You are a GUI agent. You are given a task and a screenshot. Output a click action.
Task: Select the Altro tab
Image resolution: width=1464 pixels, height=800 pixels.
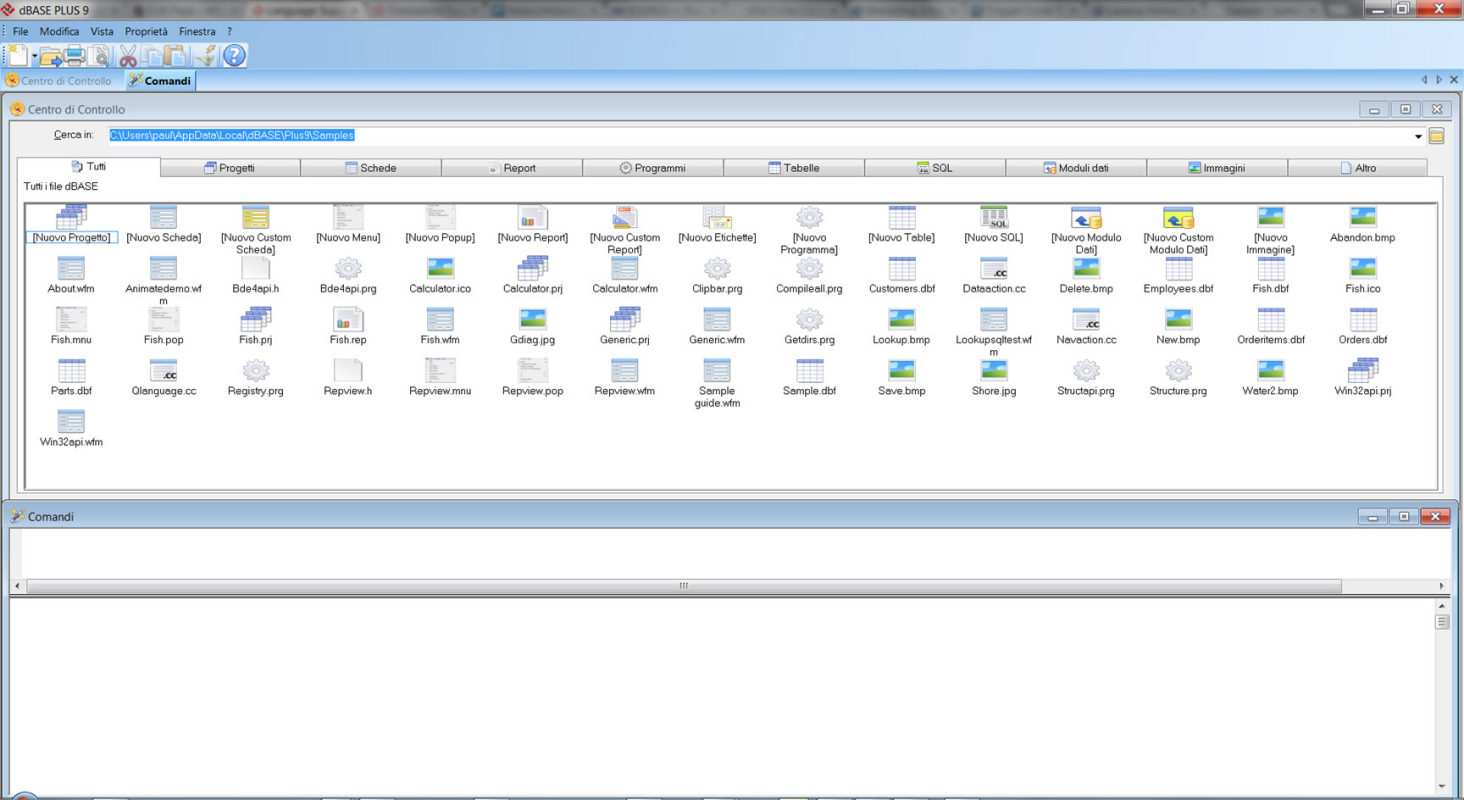click(x=1358, y=168)
